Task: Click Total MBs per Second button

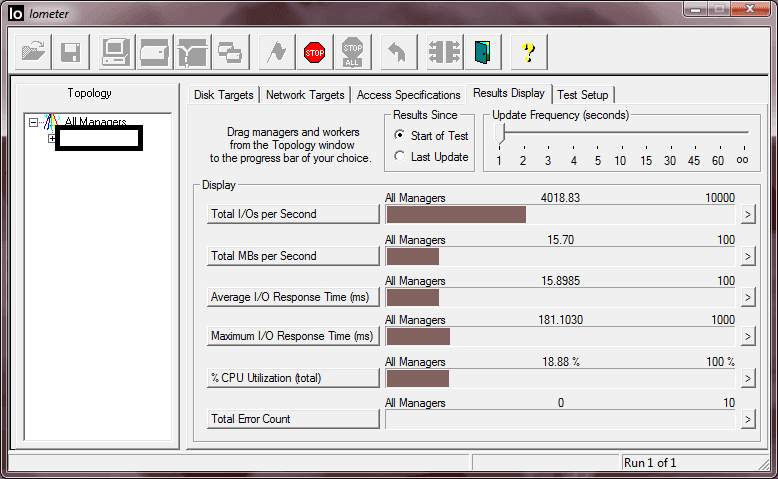Action: click(293, 256)
